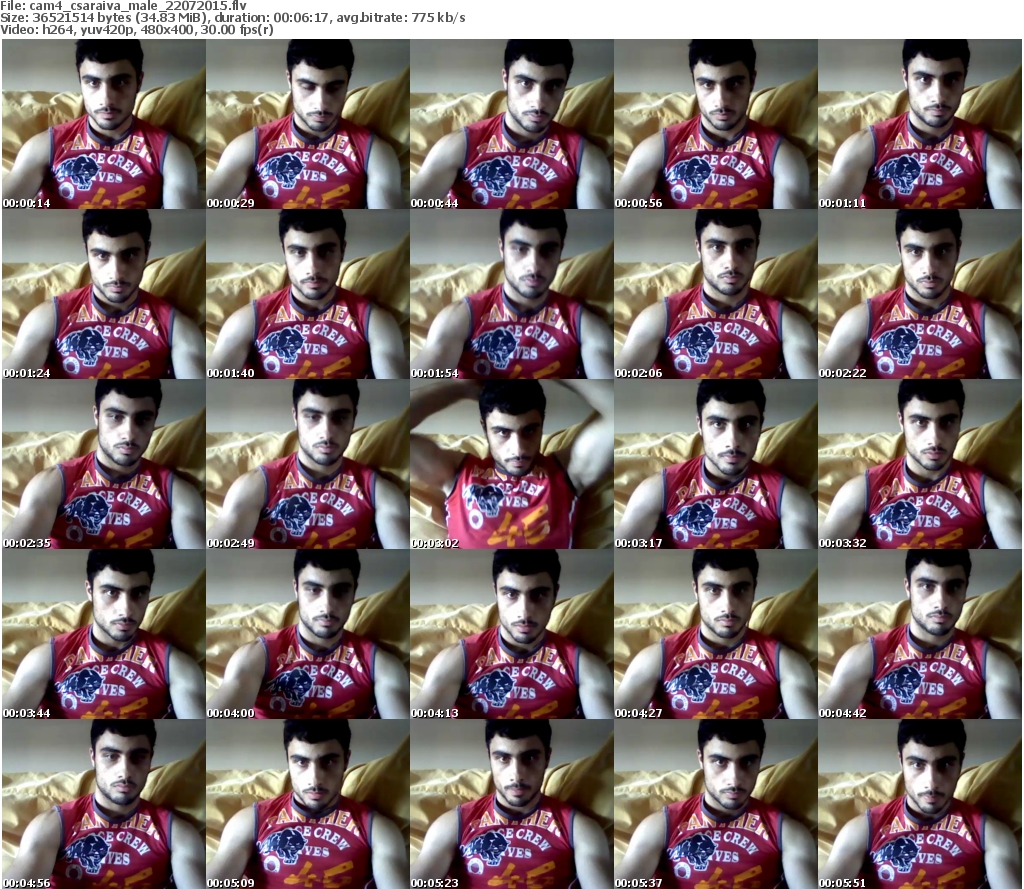View the frame timestamped 00:03:17
This screenshot has height=889, width=1024.
point(716,464)
